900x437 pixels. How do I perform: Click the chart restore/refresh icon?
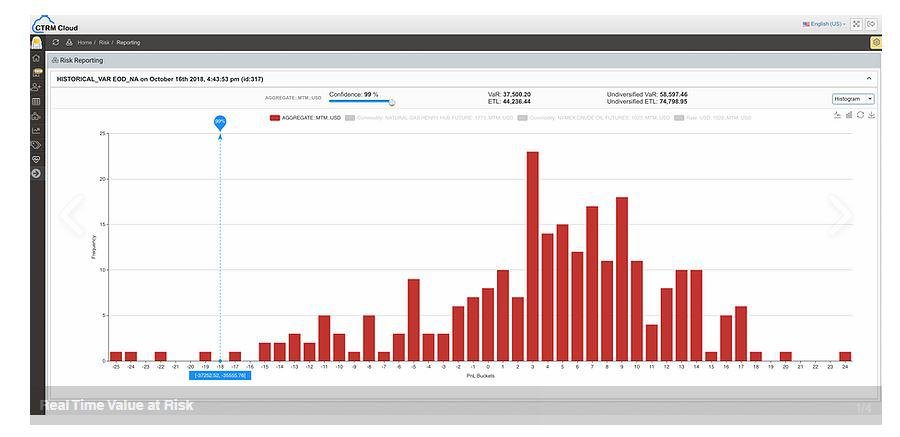click(860, 115)
